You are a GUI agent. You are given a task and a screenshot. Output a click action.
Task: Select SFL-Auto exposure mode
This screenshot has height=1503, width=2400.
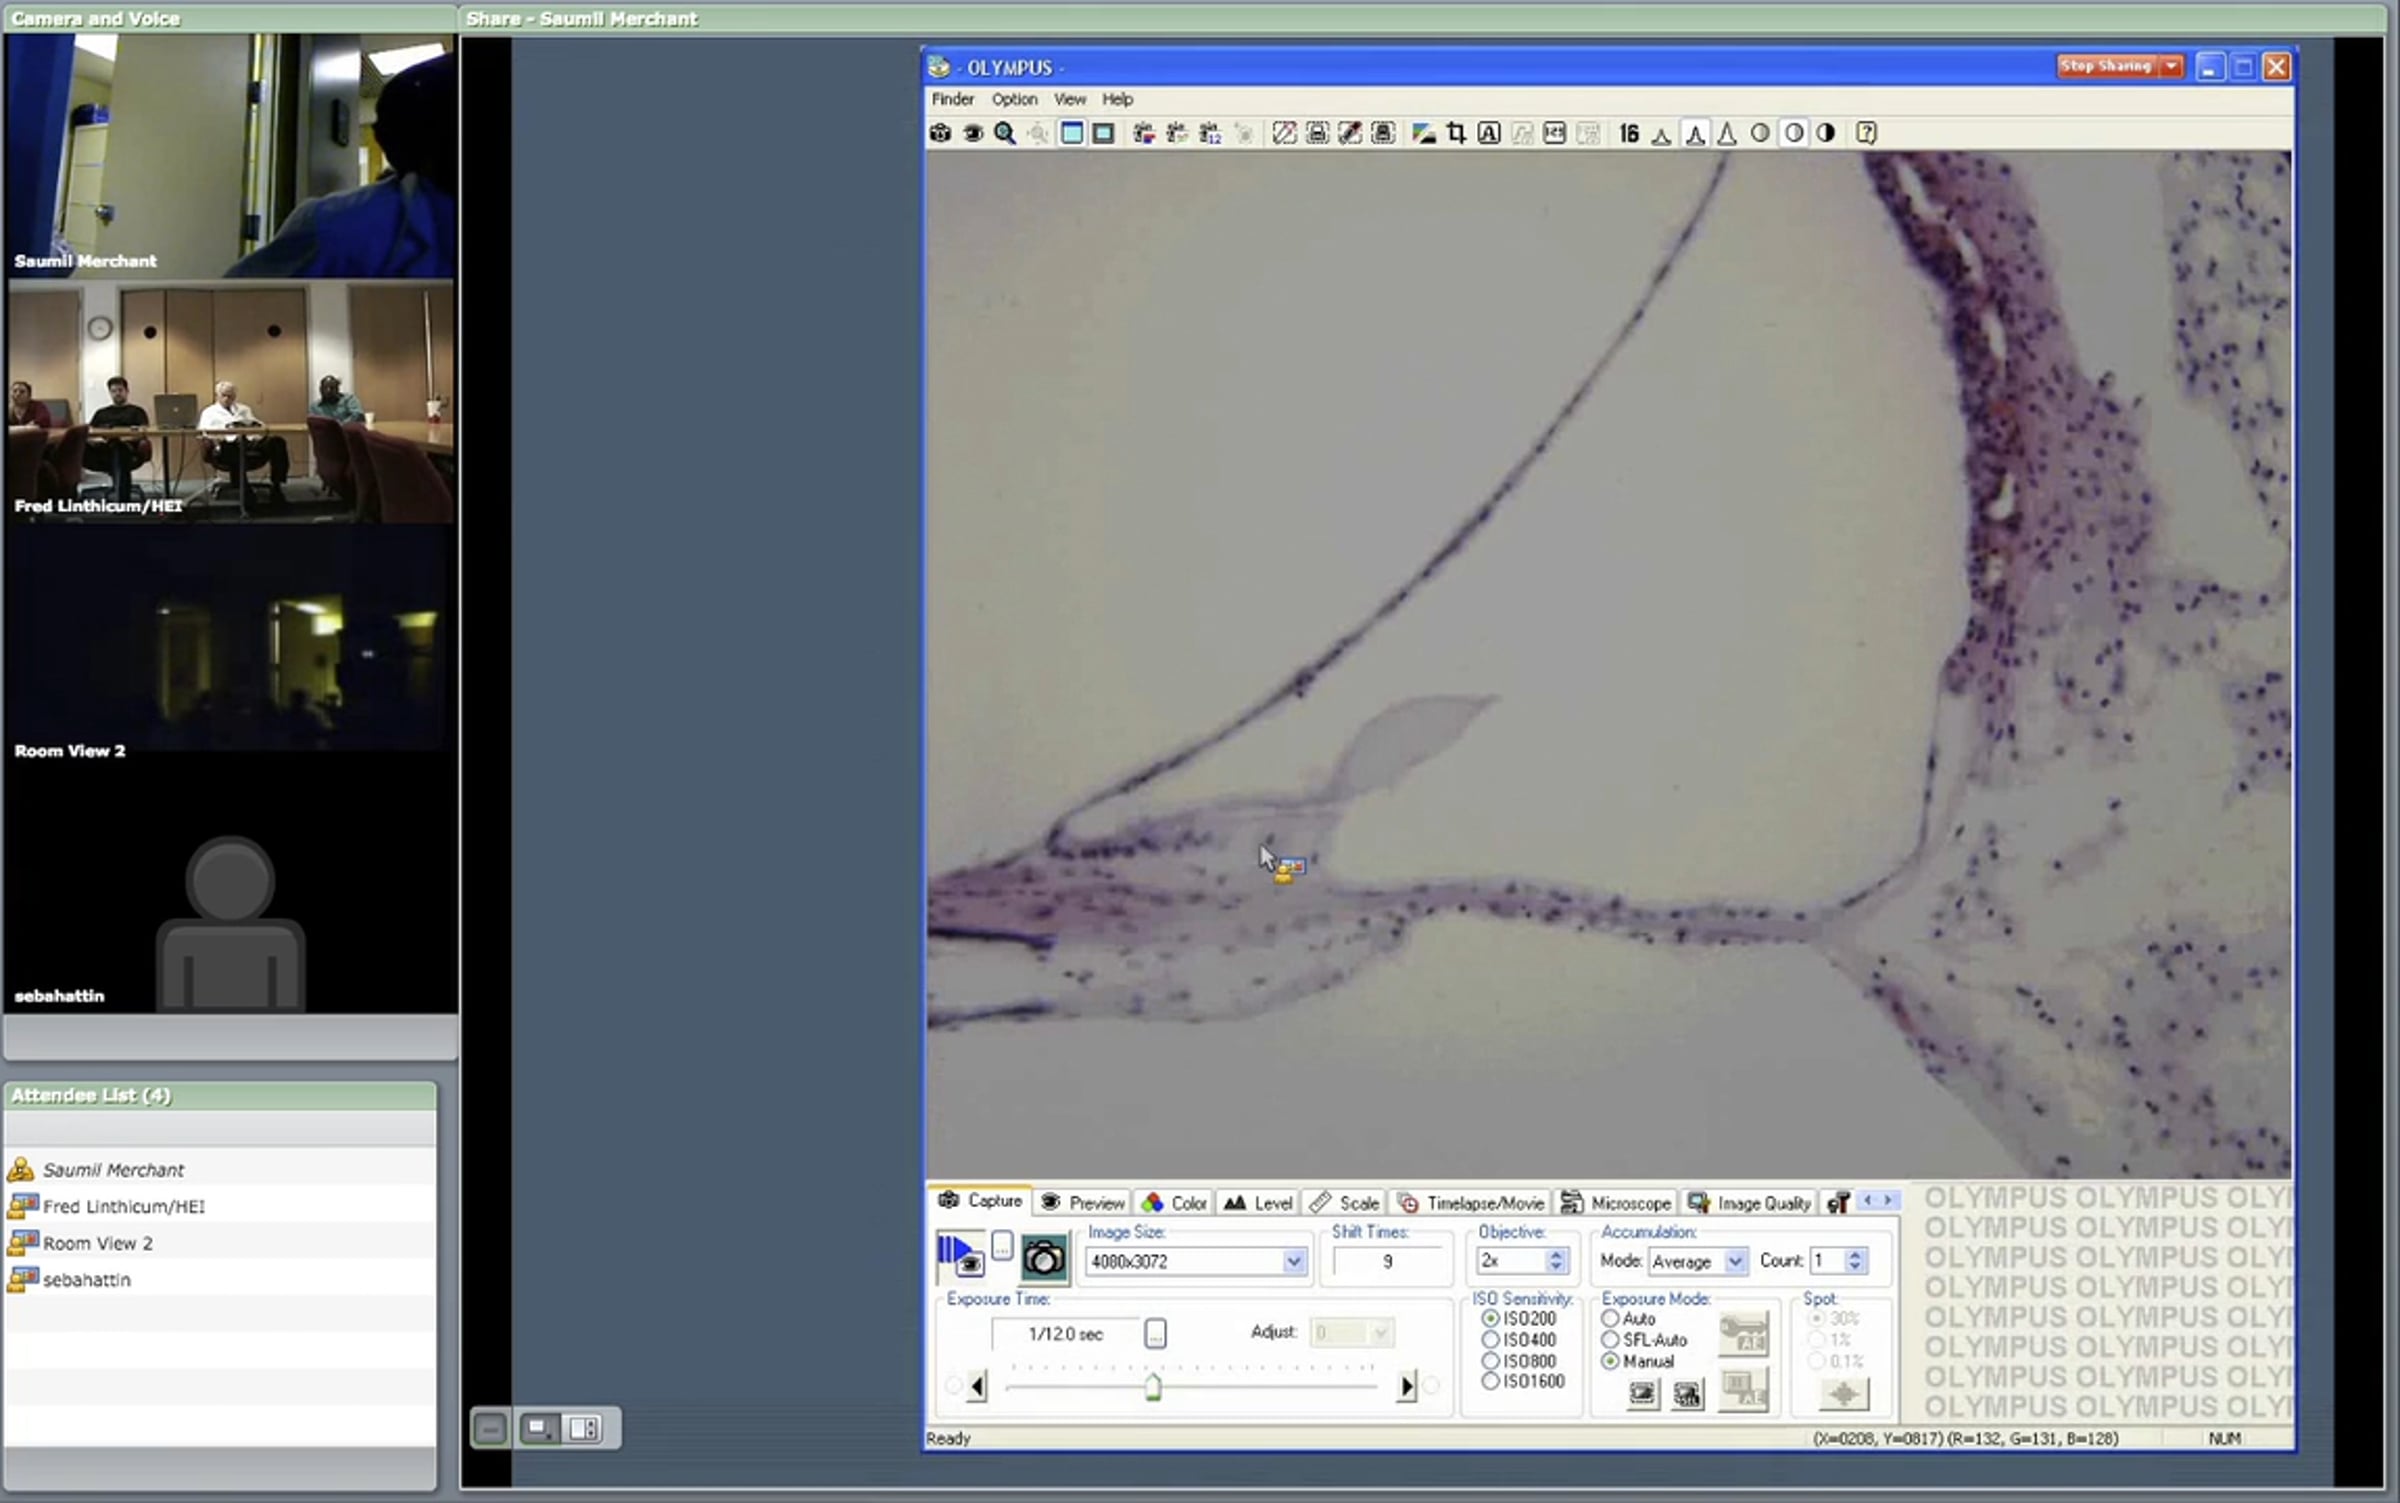[1644, 1340]
